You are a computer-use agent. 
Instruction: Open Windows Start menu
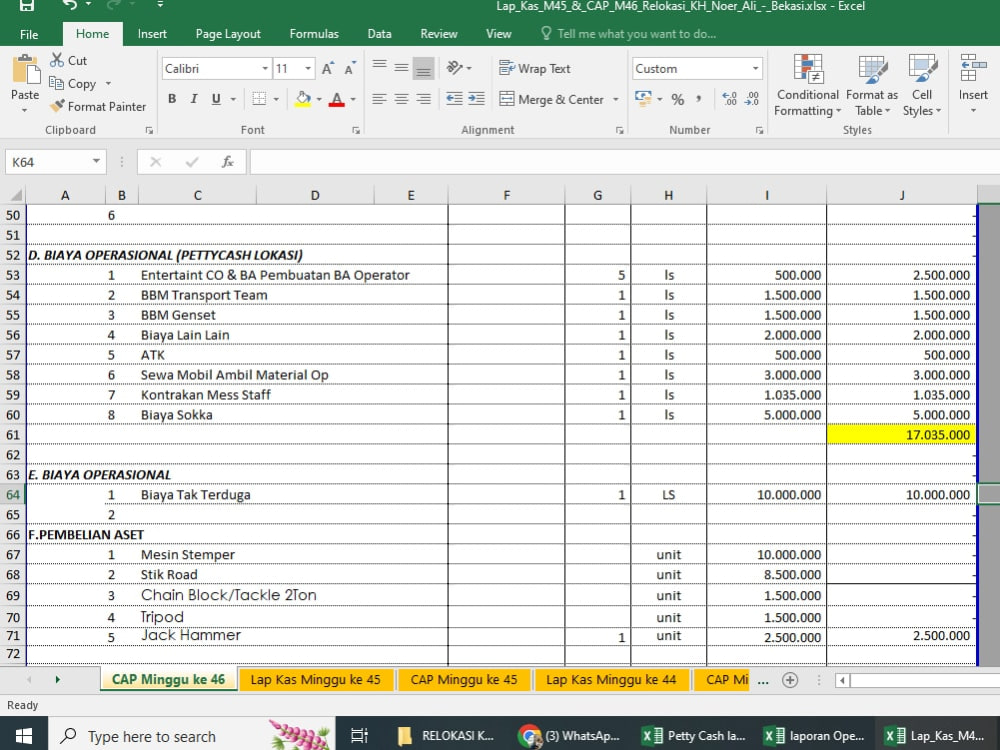point(24,735)
